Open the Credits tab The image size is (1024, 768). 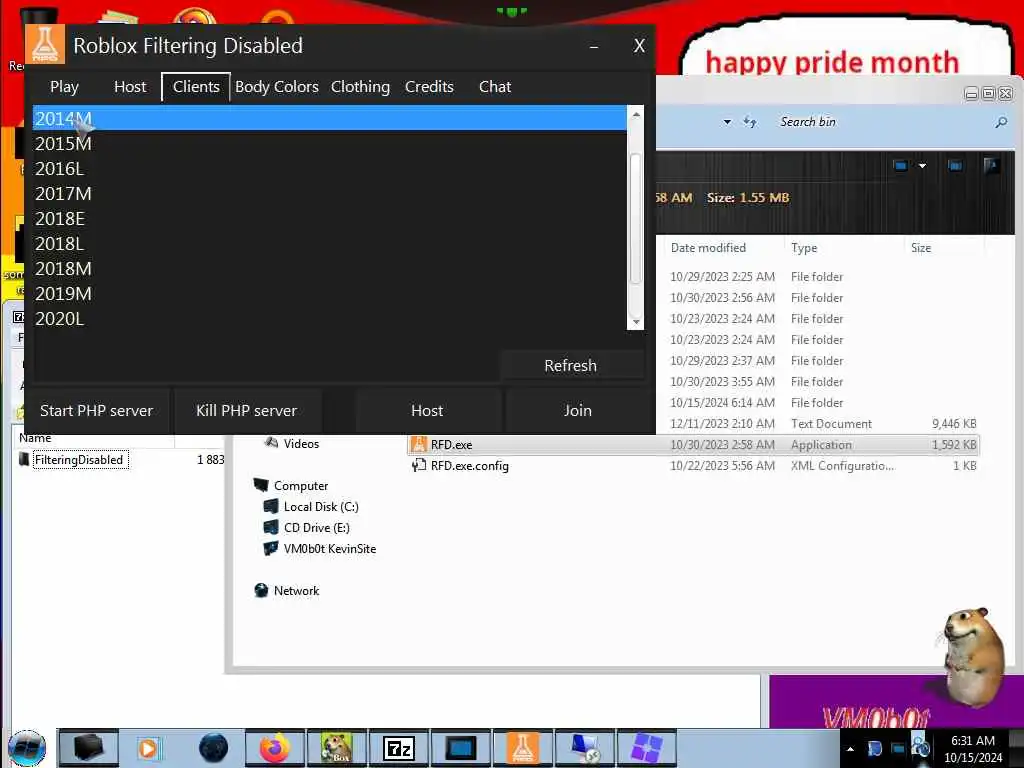(429, 87)
